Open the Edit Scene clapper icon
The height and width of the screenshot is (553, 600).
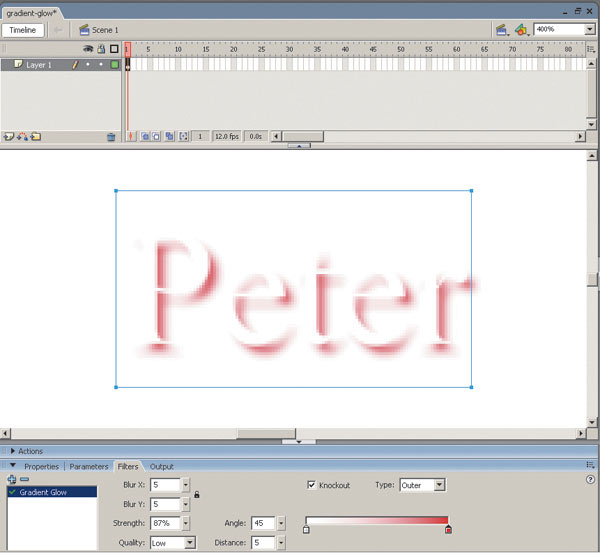tap(501, 30)
